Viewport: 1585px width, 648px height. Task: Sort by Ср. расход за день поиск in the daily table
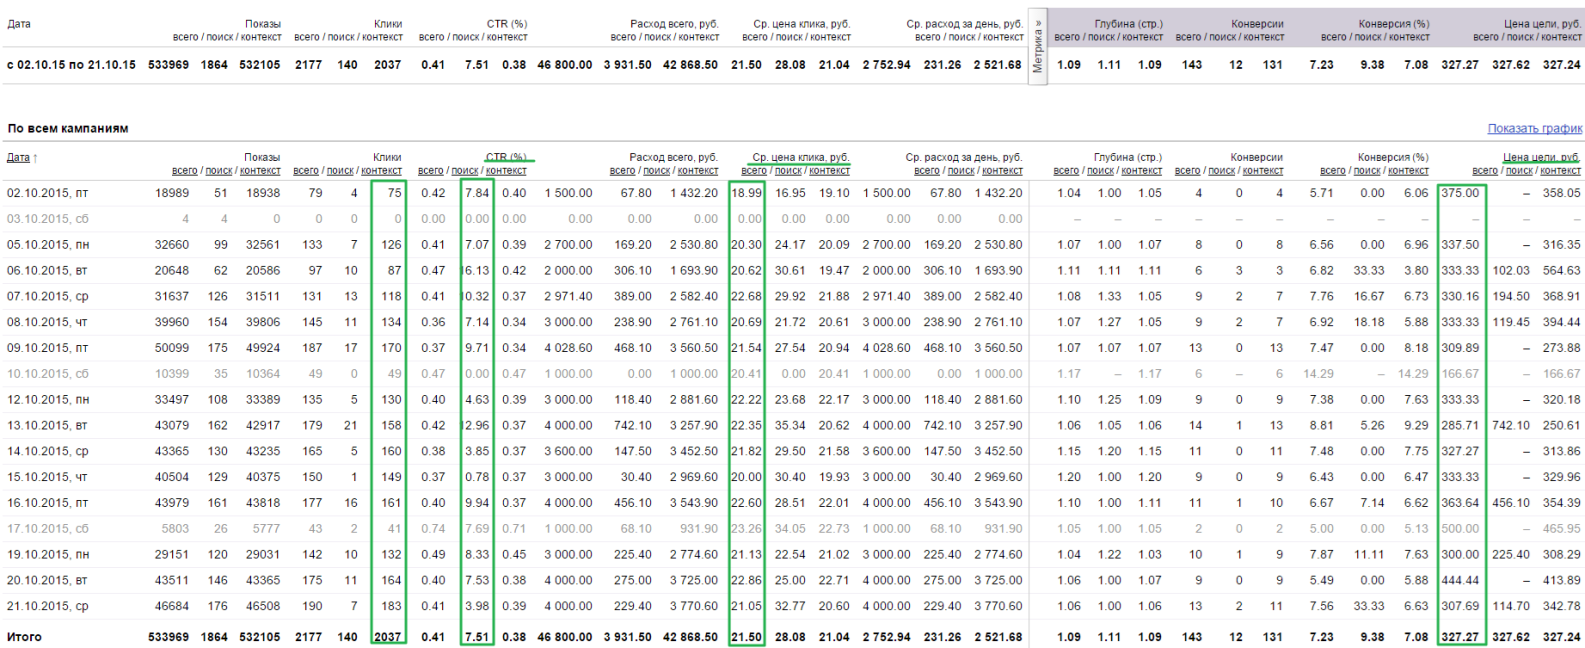pyautogui.click(x=962, y=171)
